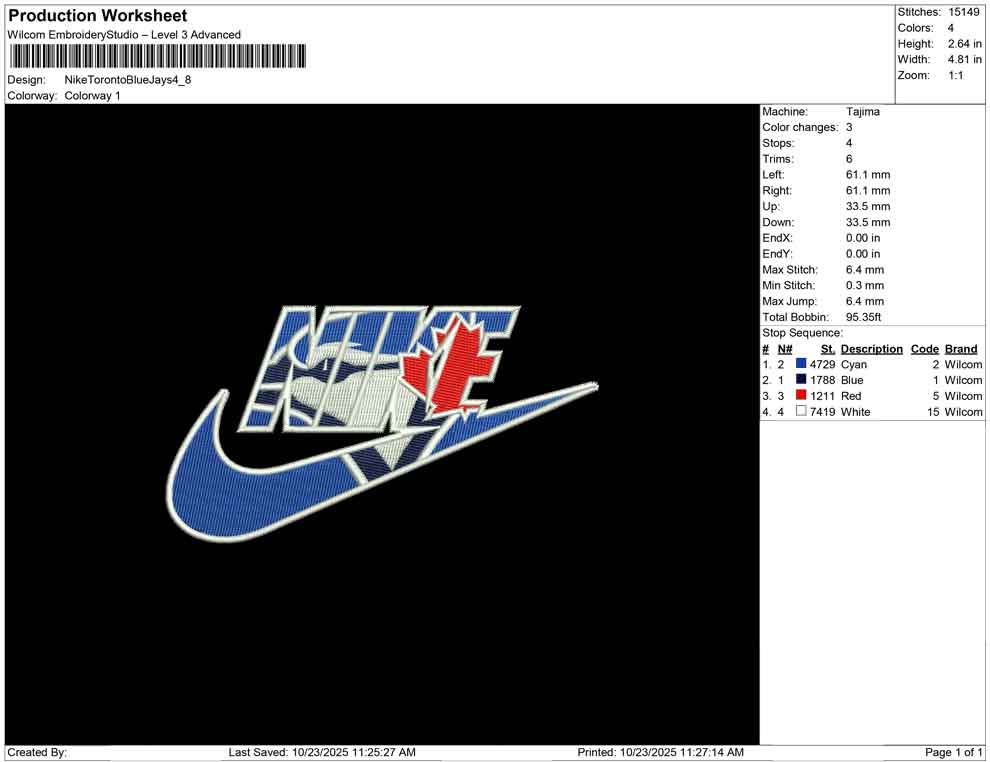Click the 'N#' column header

click(785, 349)
